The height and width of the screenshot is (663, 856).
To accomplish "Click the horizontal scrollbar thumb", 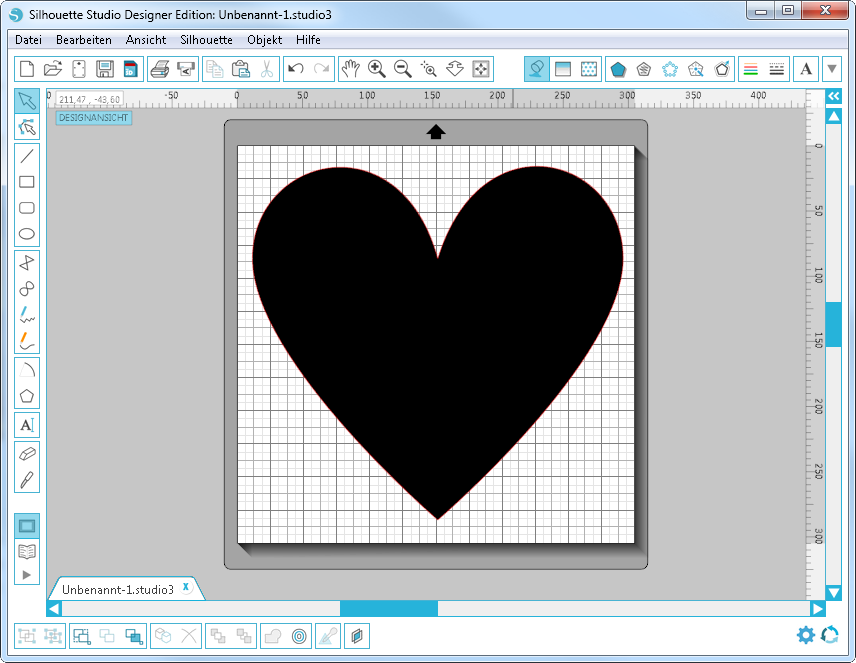I will pyautogui.click(x=389, y=608).
